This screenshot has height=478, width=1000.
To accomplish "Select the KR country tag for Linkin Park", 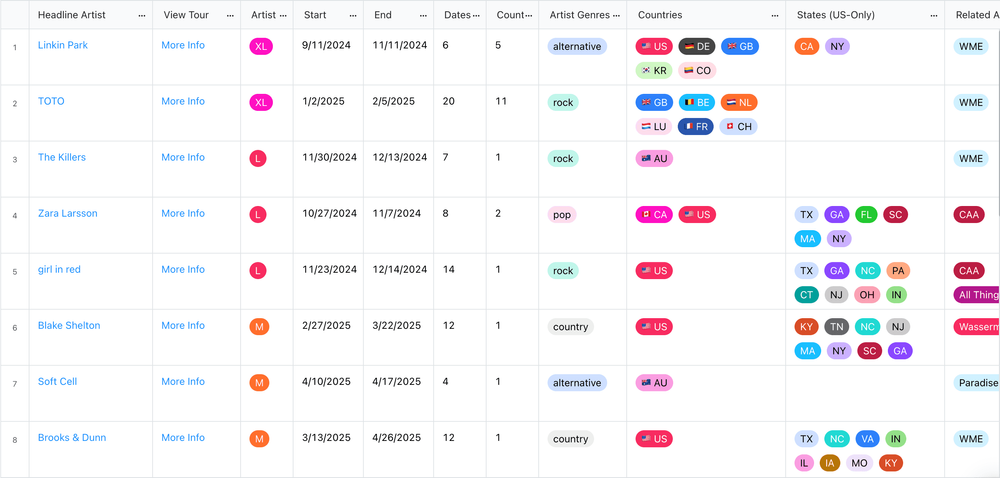I will coord(654,71).
